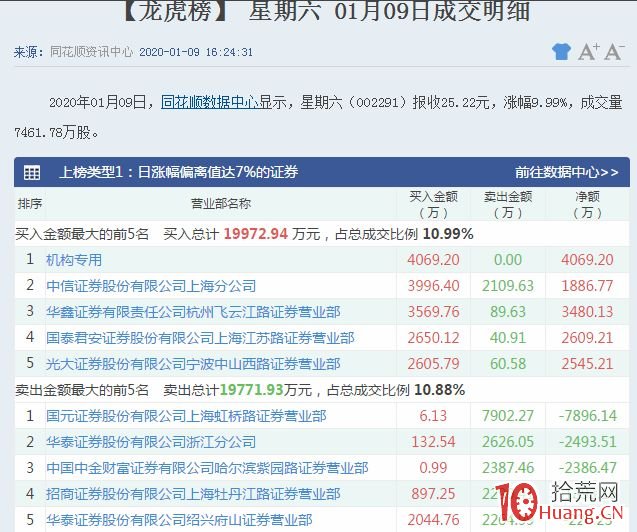The image size is (637, 532).
Task: Click buy amount 2044.76 cell
Action: (433, 520)
